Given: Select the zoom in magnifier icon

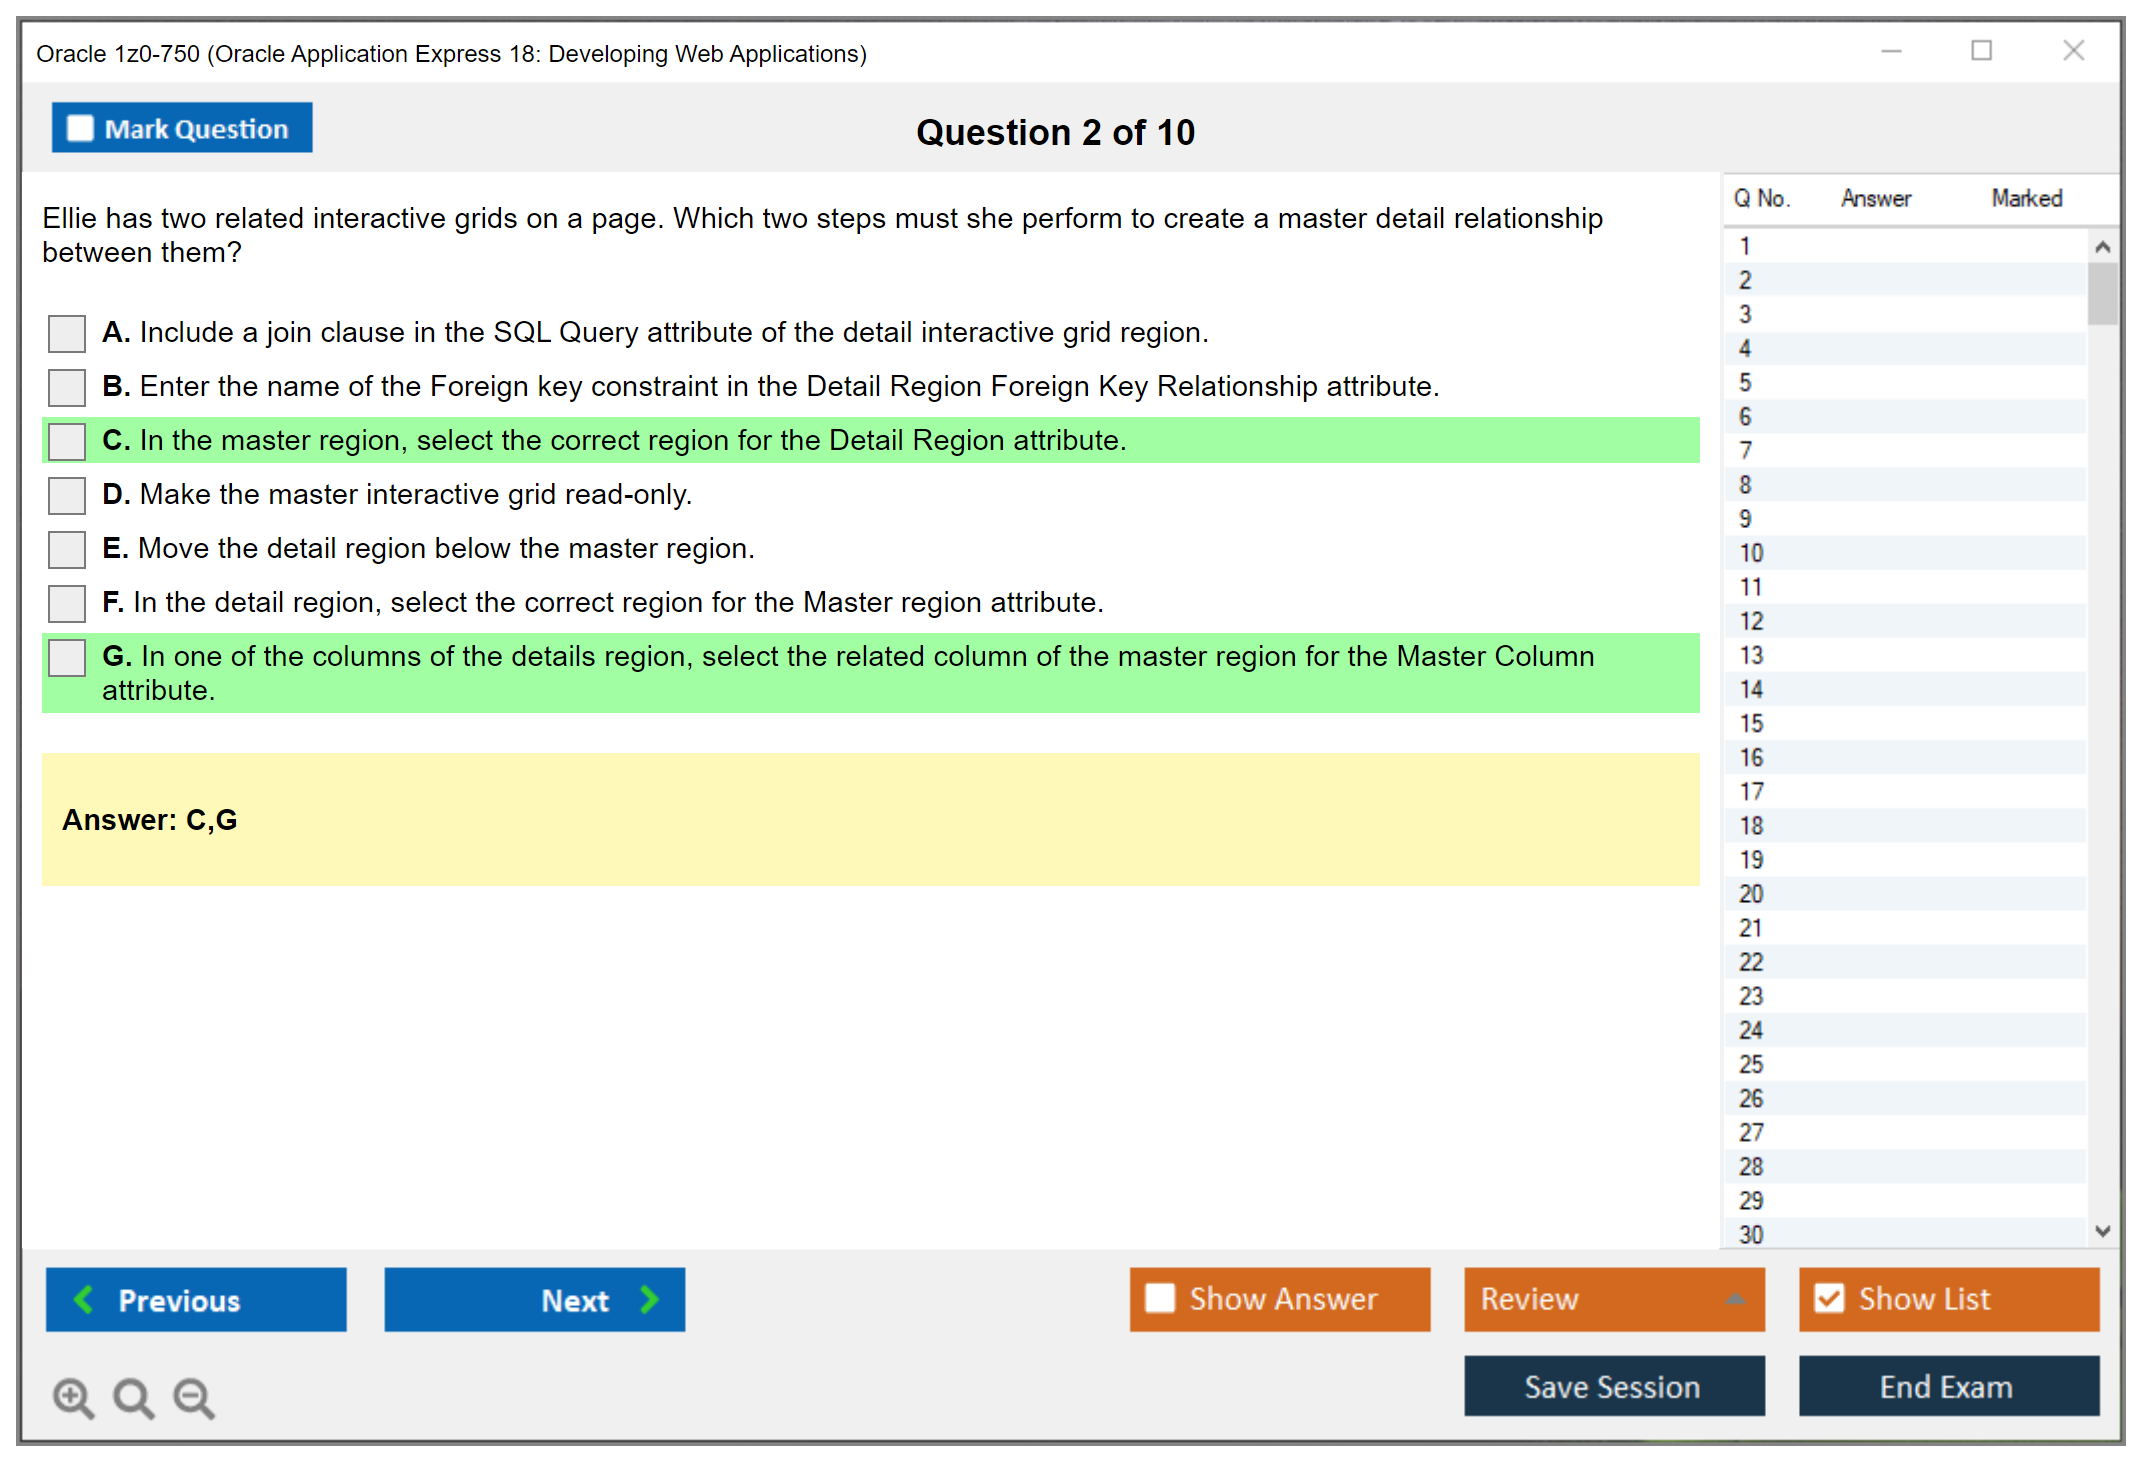Looking at the screenshot, I should (x=73, y=1398).
